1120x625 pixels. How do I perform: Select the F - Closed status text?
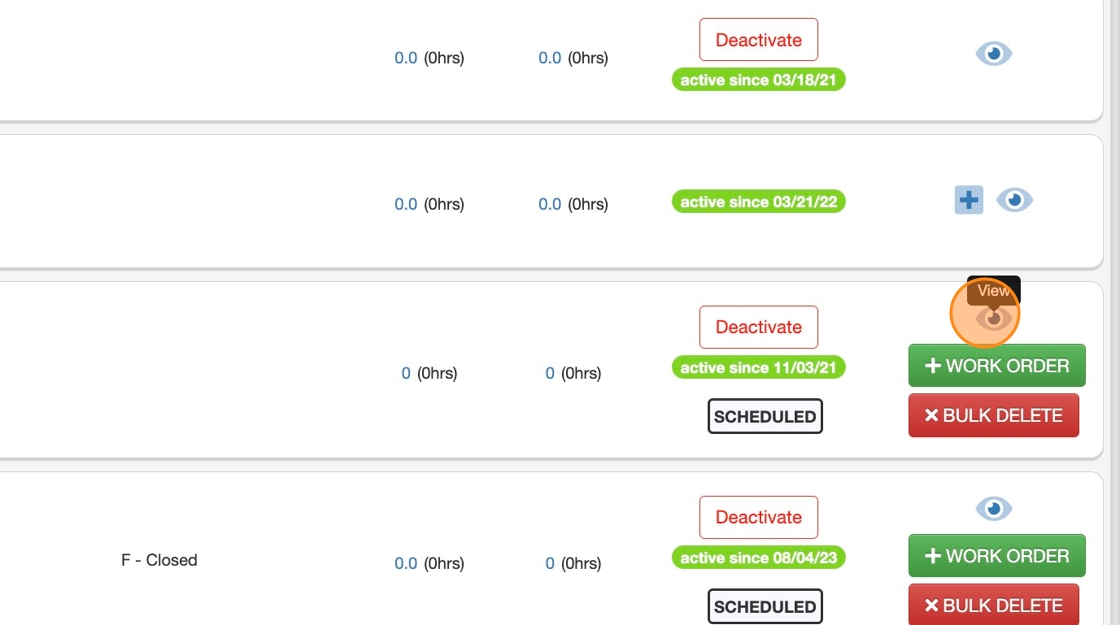(x=159, y=560)
